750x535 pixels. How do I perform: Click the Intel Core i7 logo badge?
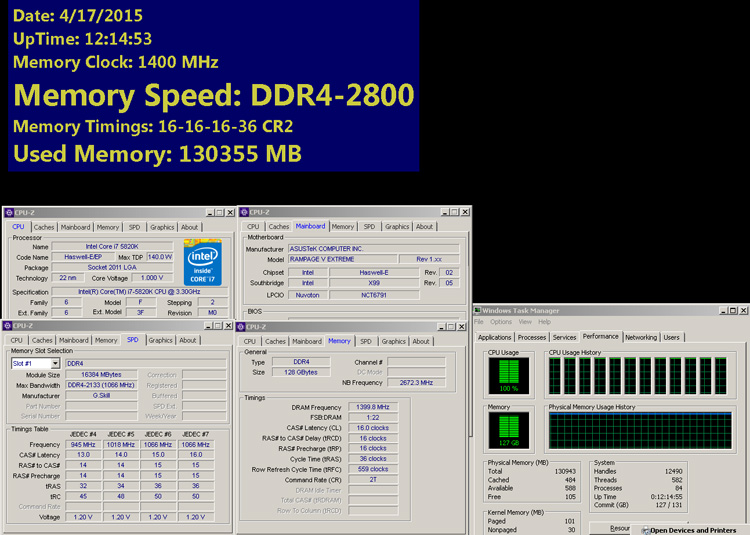coord(202,262)
